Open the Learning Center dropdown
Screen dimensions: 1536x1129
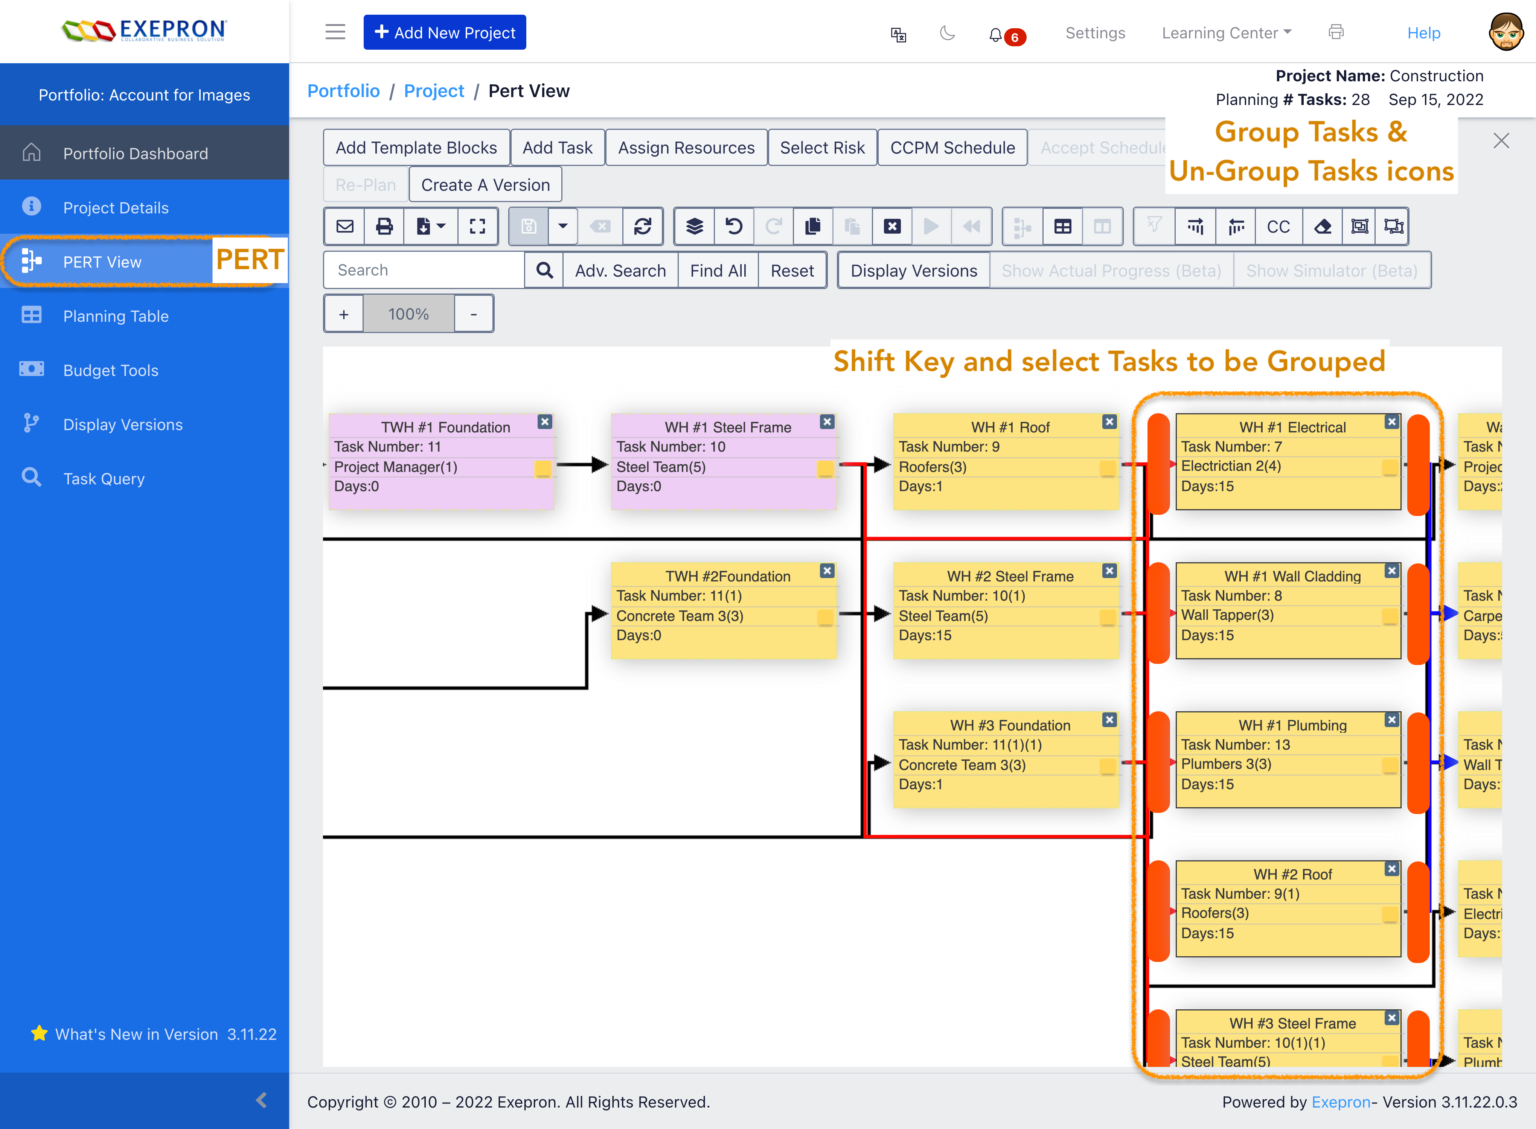tap(1226, 33)
